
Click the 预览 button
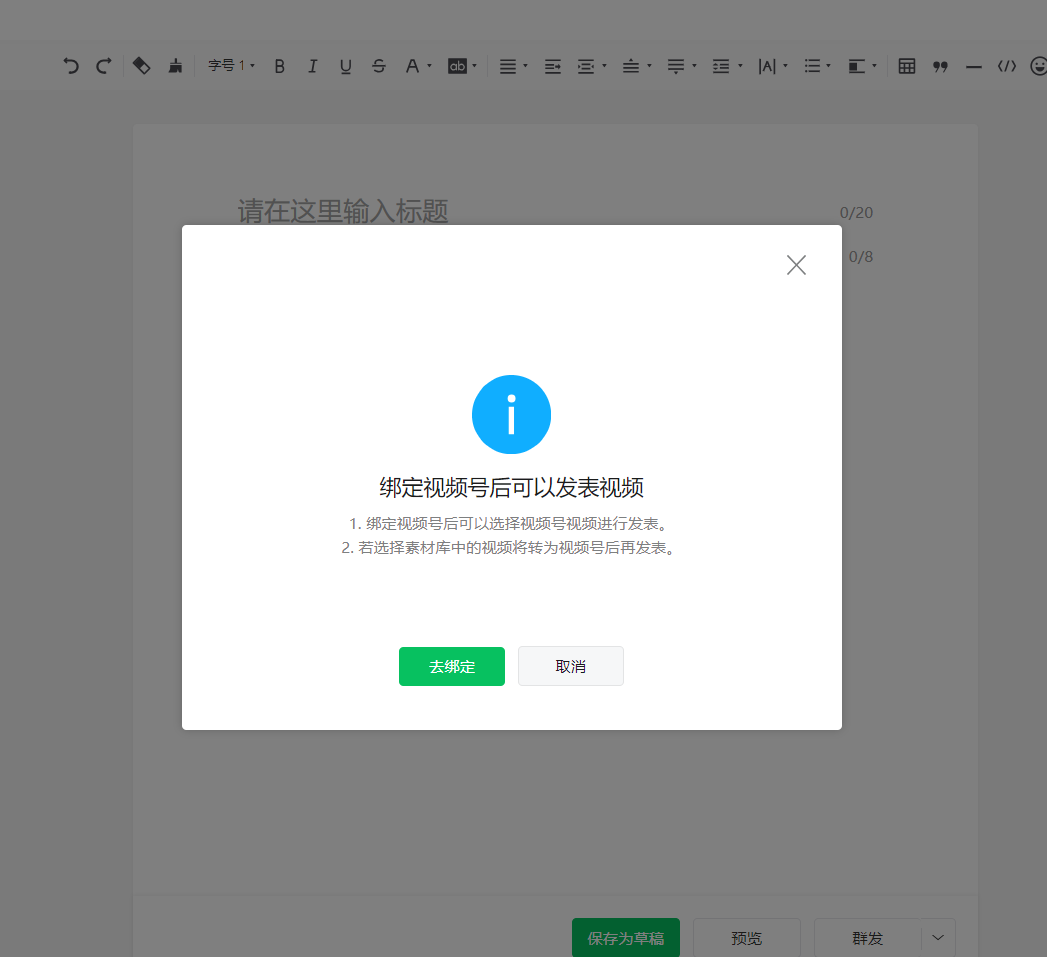(747, 938)
